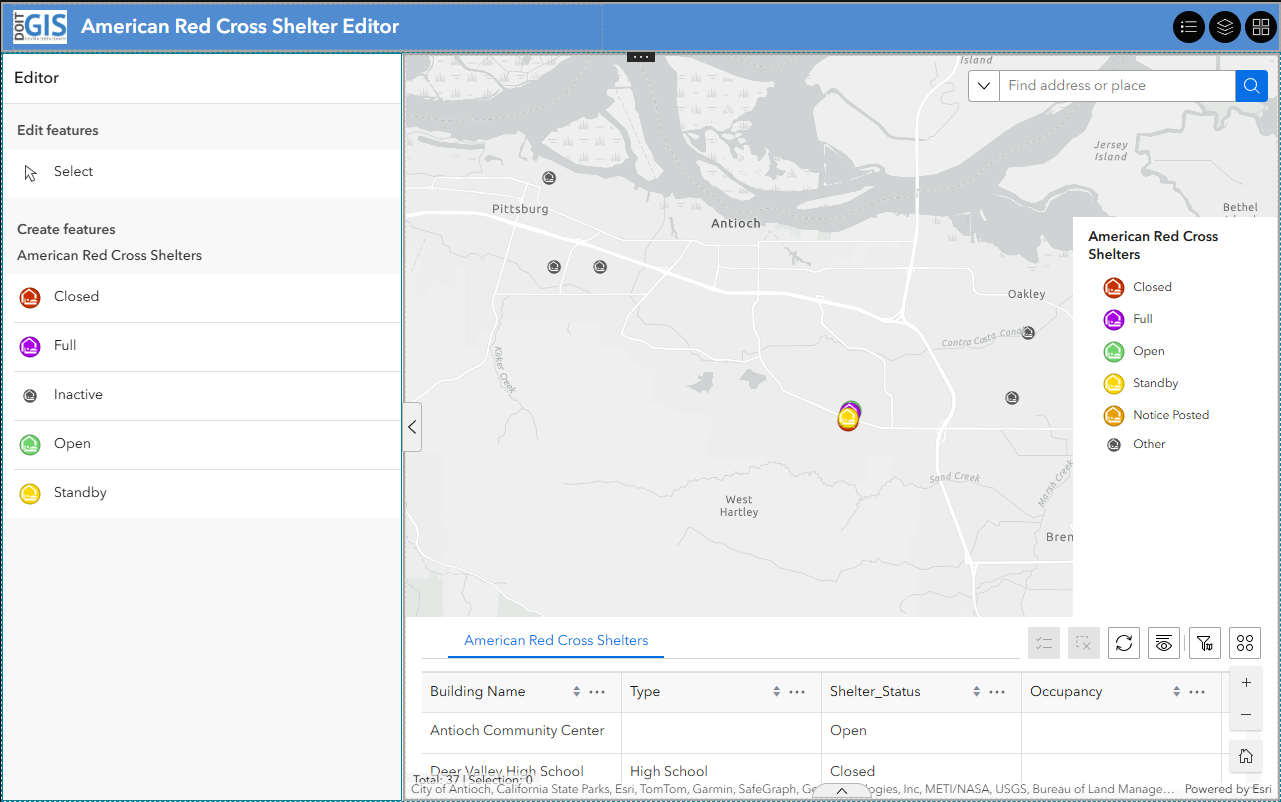The height and width of the screenshot is (802, 1281).
Task: Open the table actions four-circles button
Action: [1245, 643]
